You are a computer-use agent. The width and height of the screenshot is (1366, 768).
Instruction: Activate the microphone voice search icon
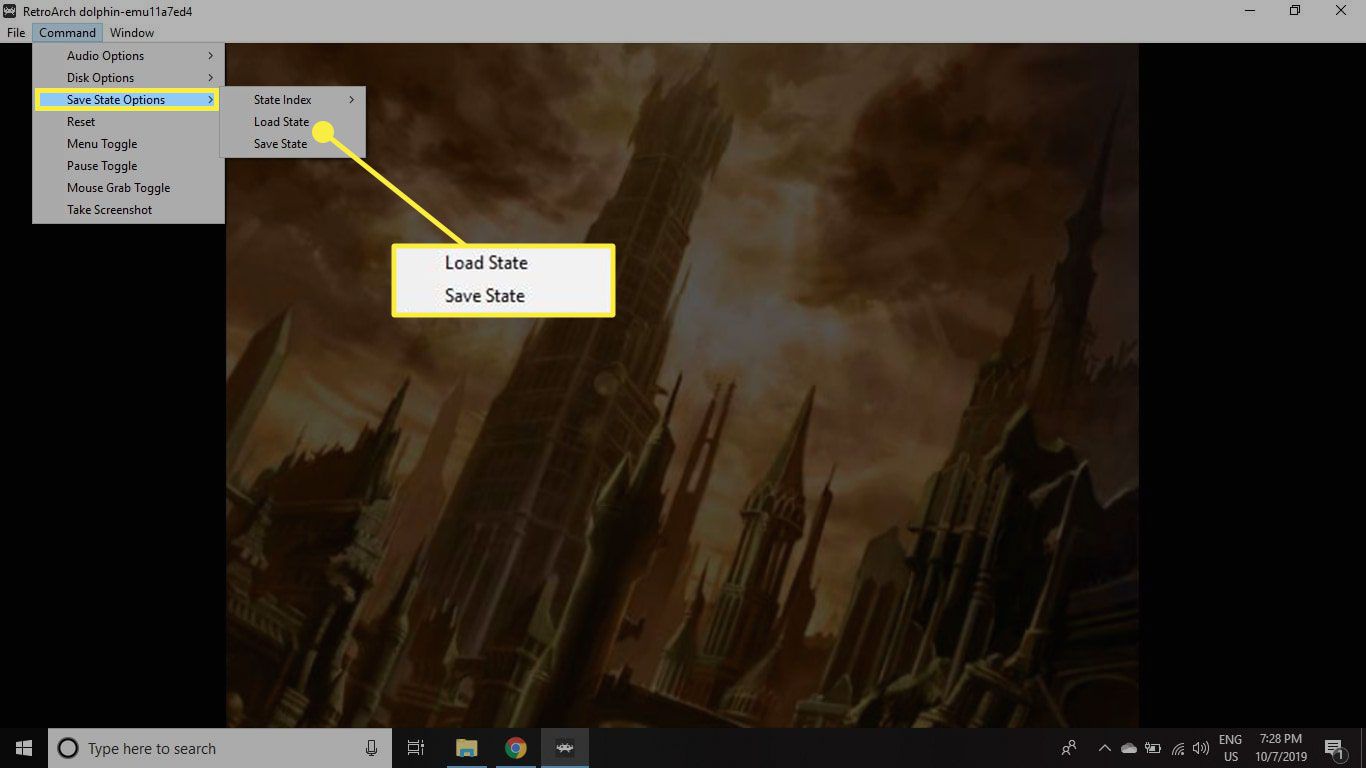pyautogui.click(x=371, y=748)
